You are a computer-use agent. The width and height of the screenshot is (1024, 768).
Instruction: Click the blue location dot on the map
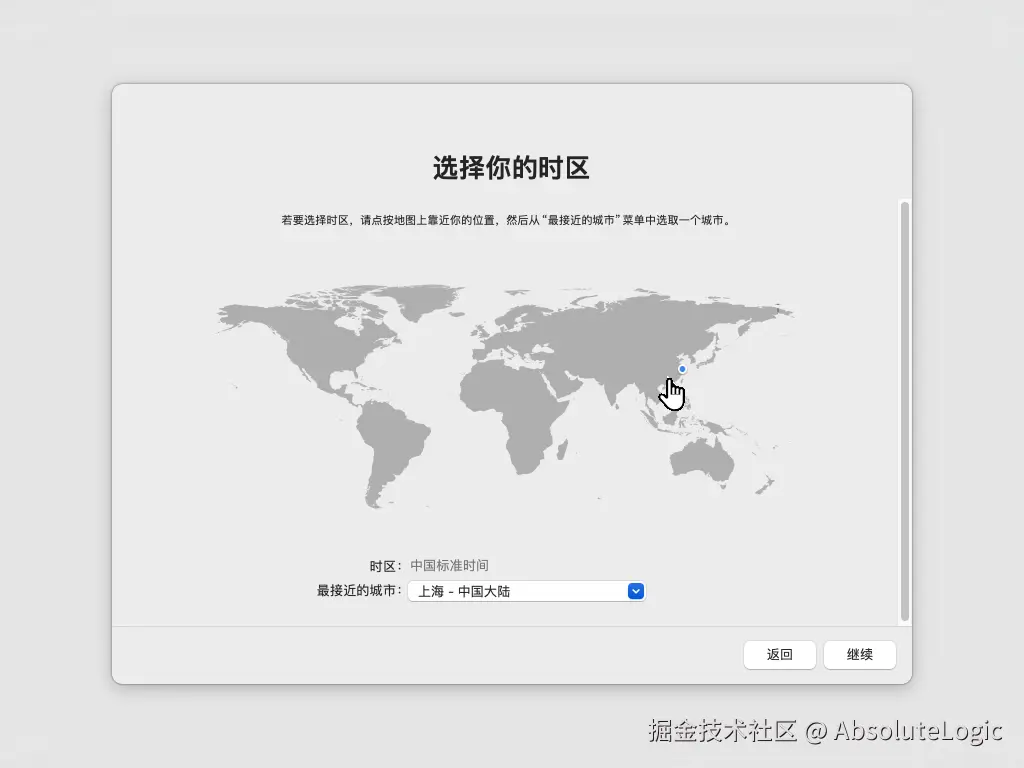(x=682, y=369)
